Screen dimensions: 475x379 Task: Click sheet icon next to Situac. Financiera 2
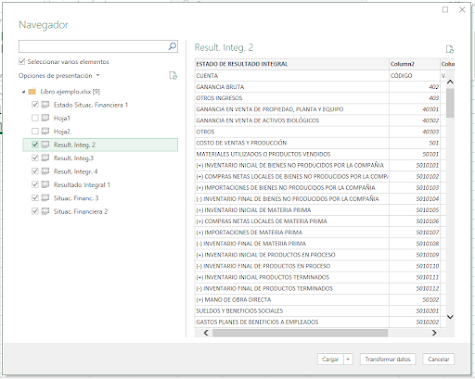tap(45, 211)
